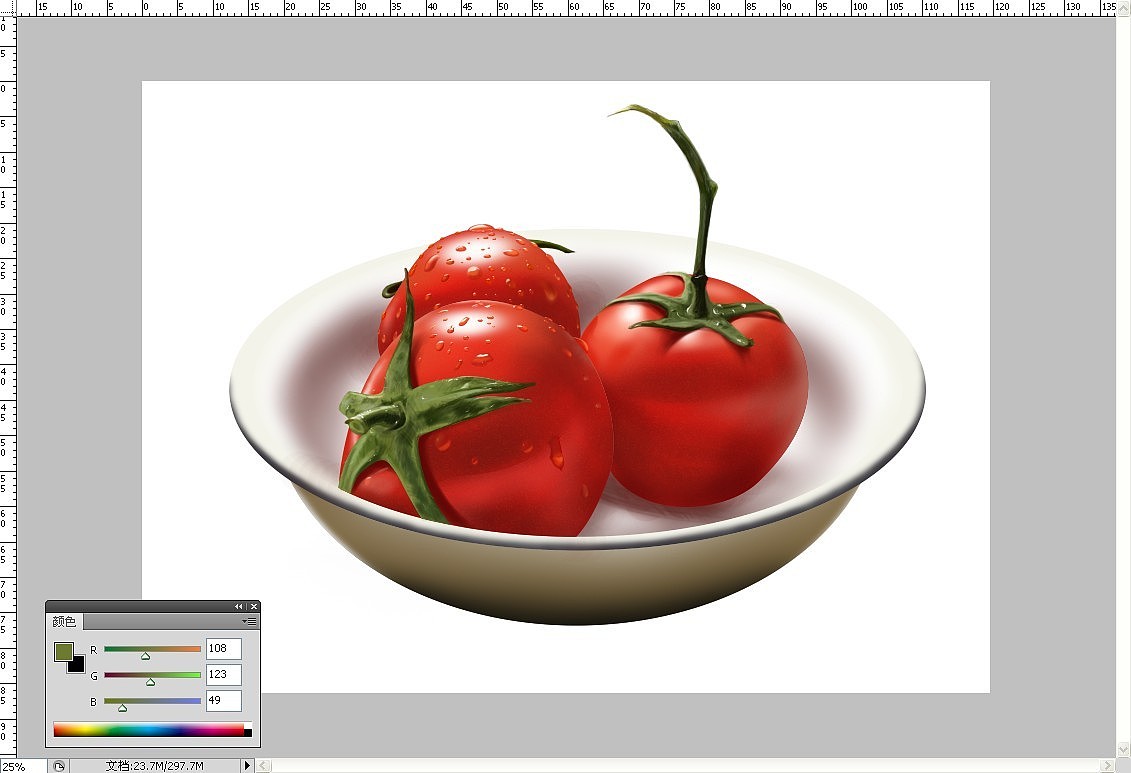This screenshot has width=1131, height=773.
Task: Click the 25% zoom level field
Action: click(x=23, y=766)
